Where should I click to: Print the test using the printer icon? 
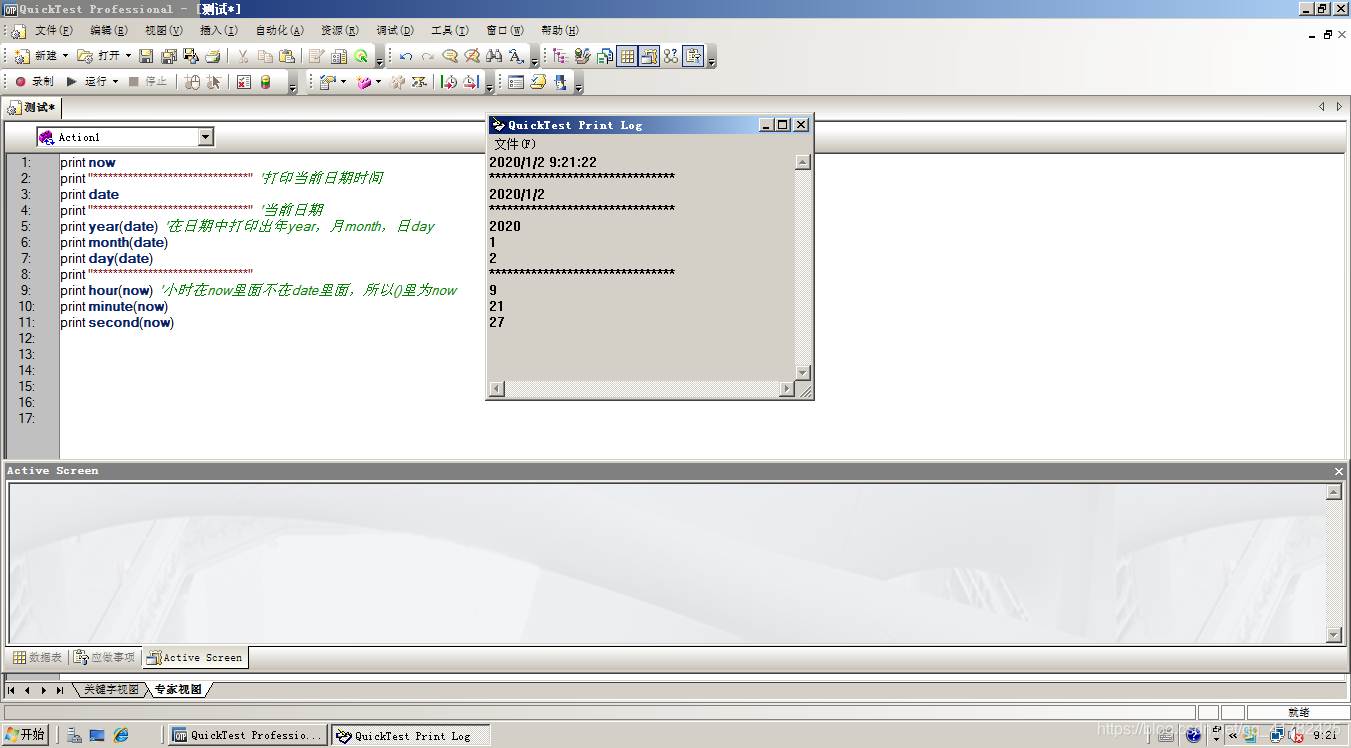[x=212, y=56]
